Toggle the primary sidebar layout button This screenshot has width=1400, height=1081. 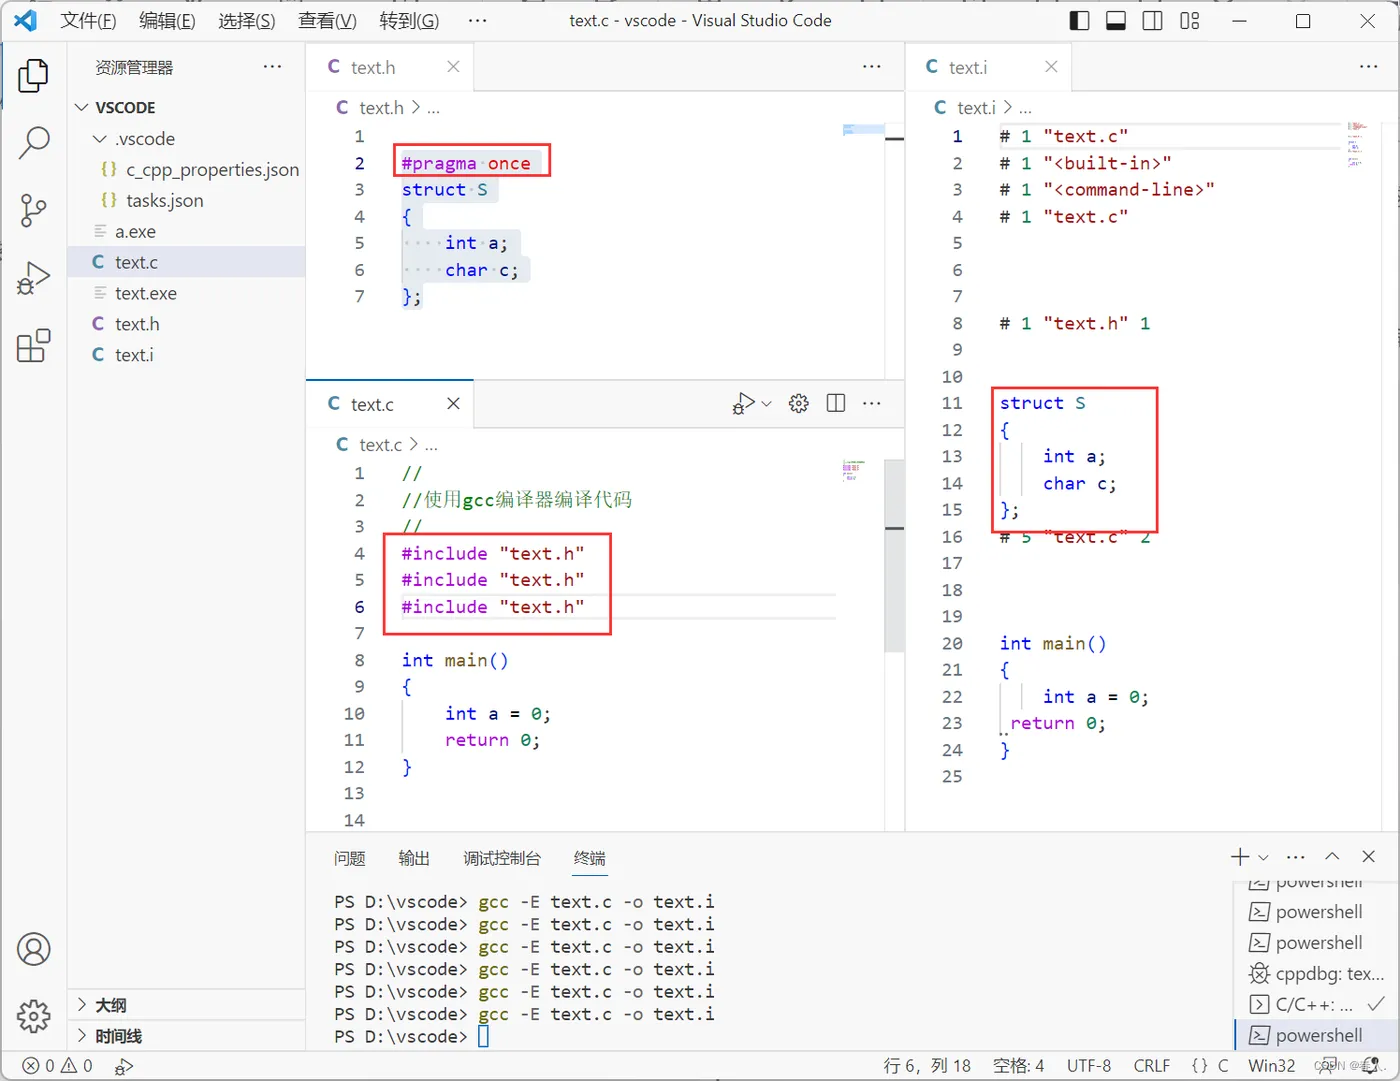pos(1079,21)
